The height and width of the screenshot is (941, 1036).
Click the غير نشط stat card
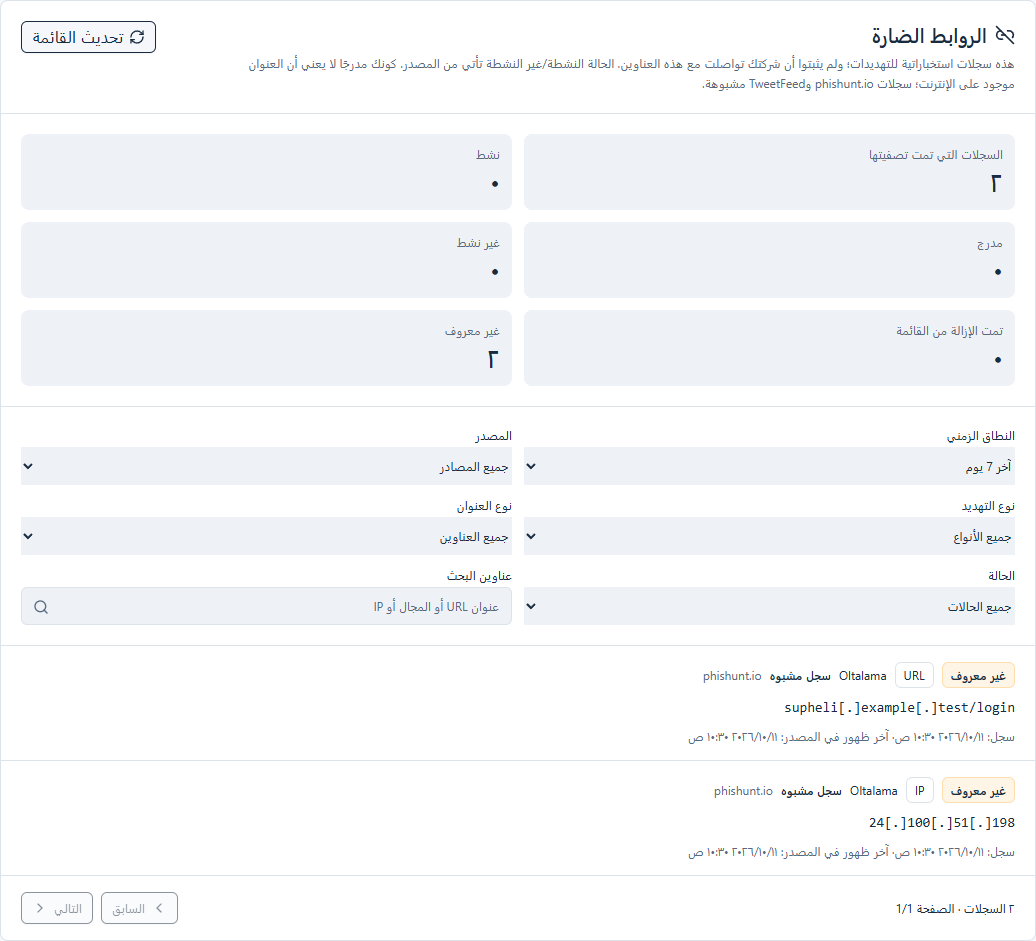pos(266,260)
